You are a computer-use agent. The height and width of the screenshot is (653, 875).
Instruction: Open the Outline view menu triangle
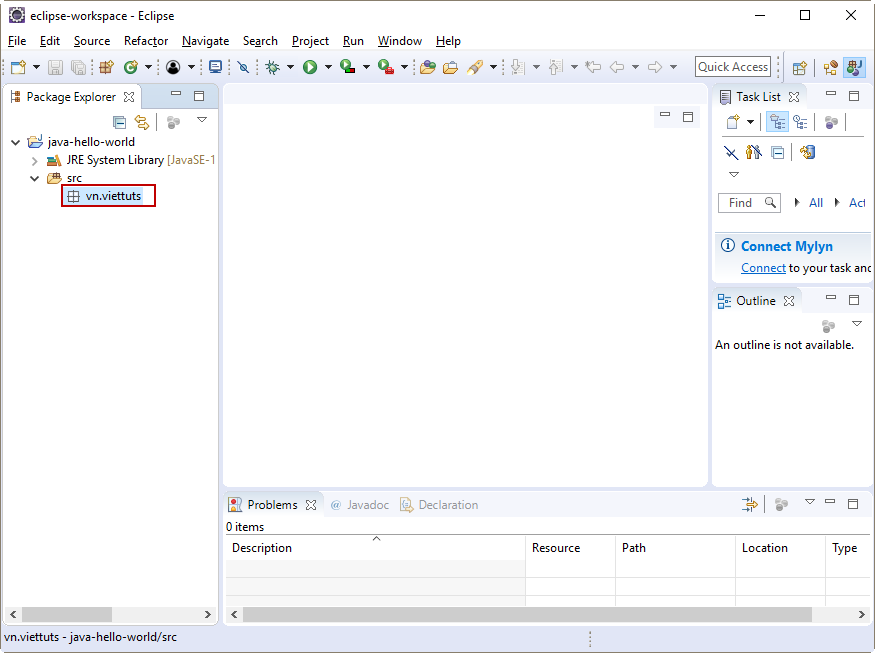[857, 324]
